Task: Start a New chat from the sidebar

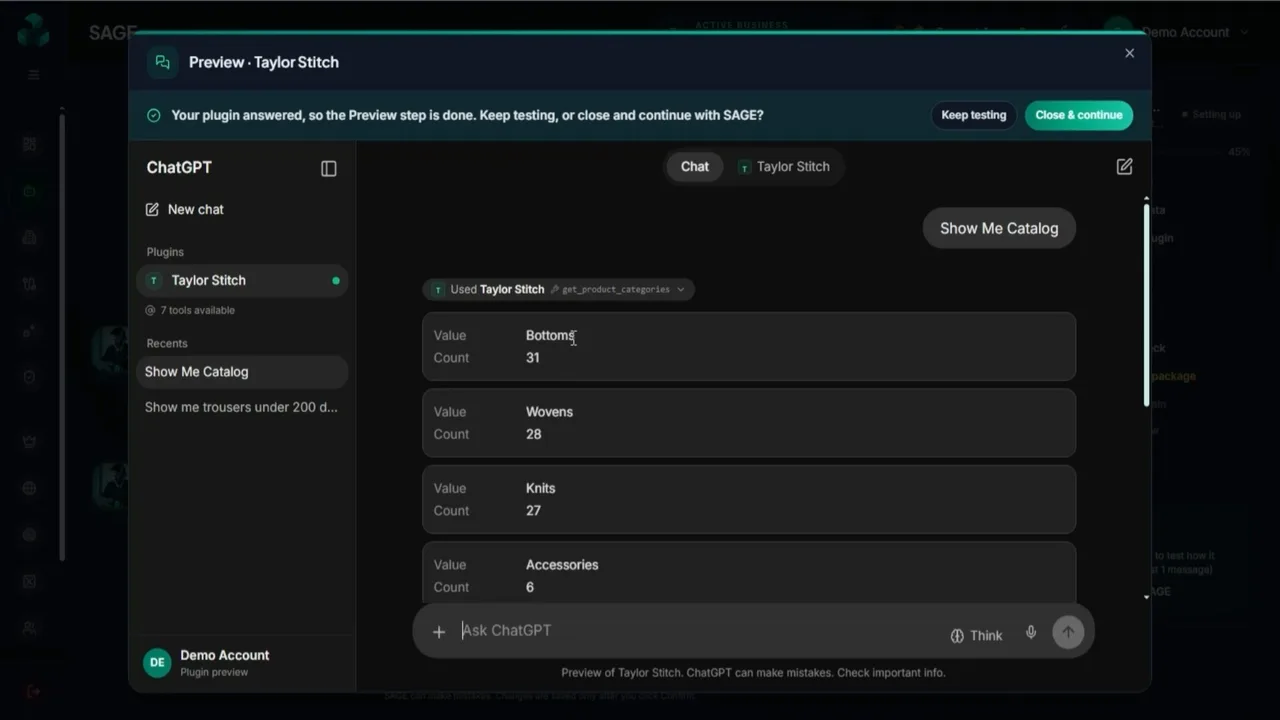Action: point(185,210)
